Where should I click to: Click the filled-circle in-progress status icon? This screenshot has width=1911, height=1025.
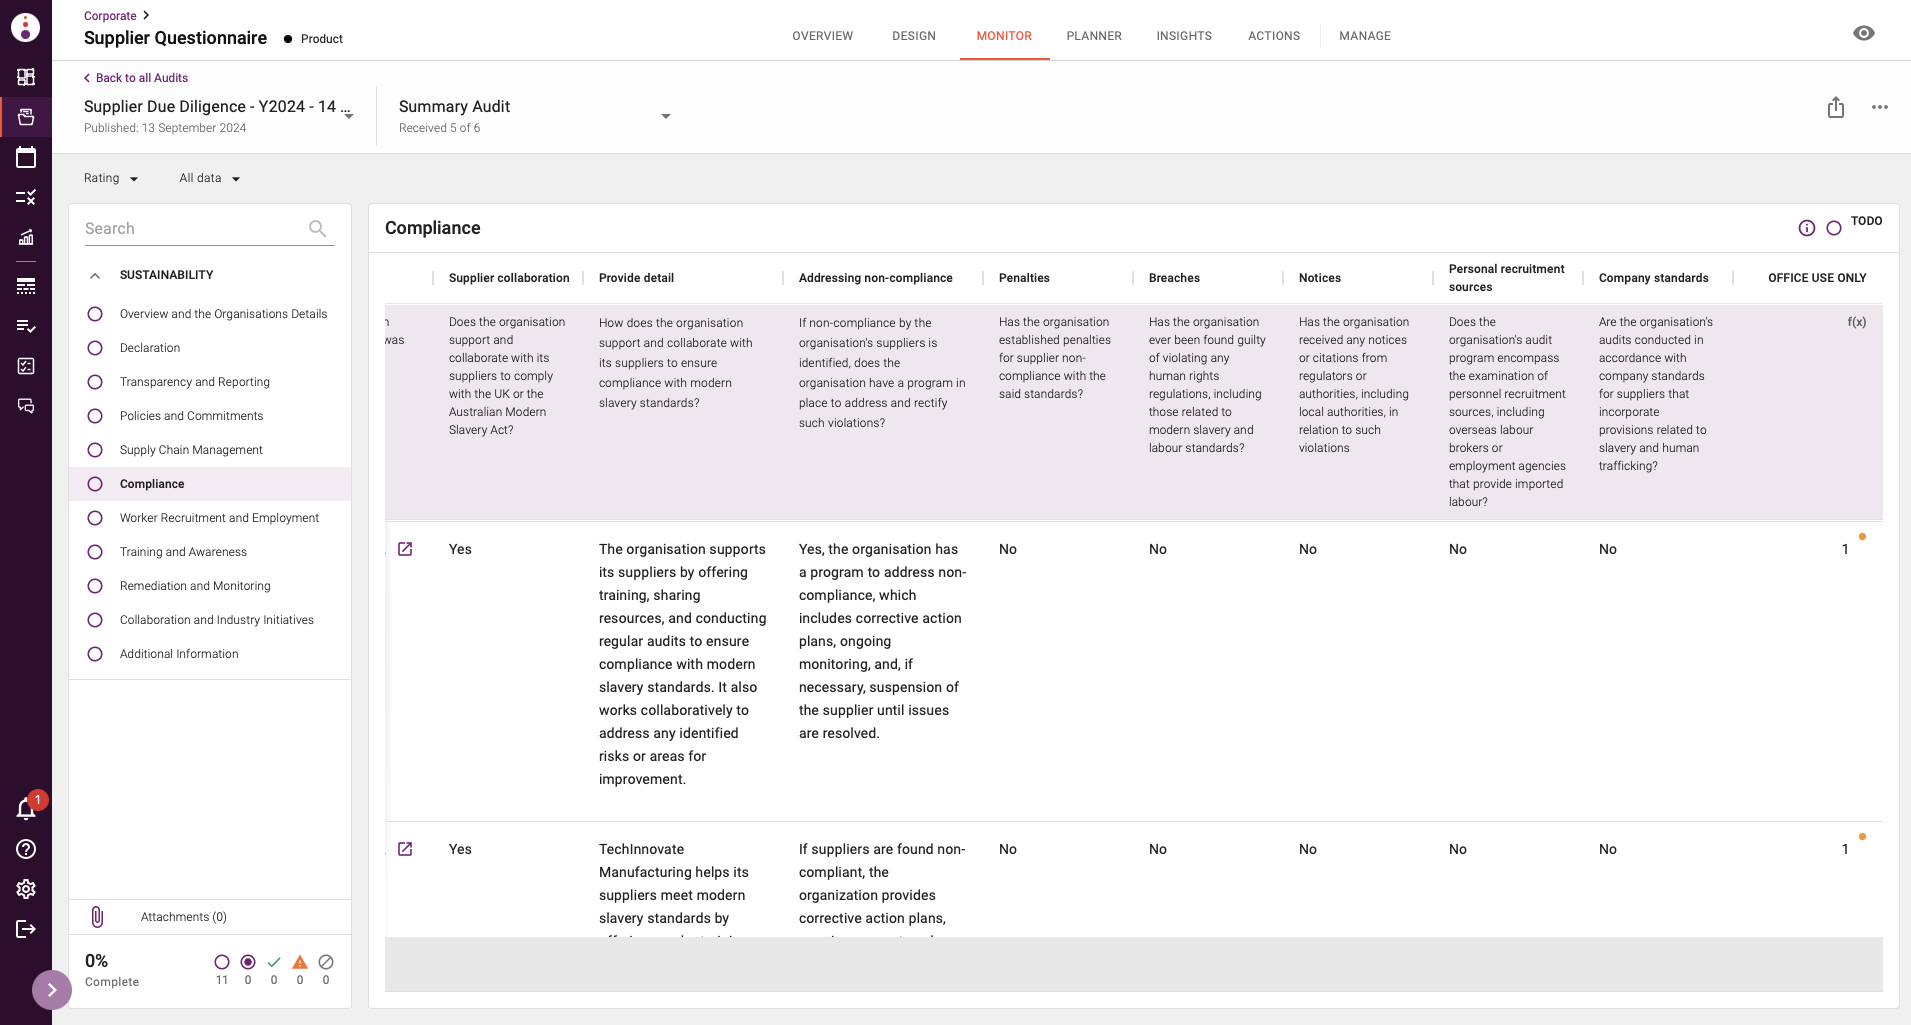click(248, 962)
